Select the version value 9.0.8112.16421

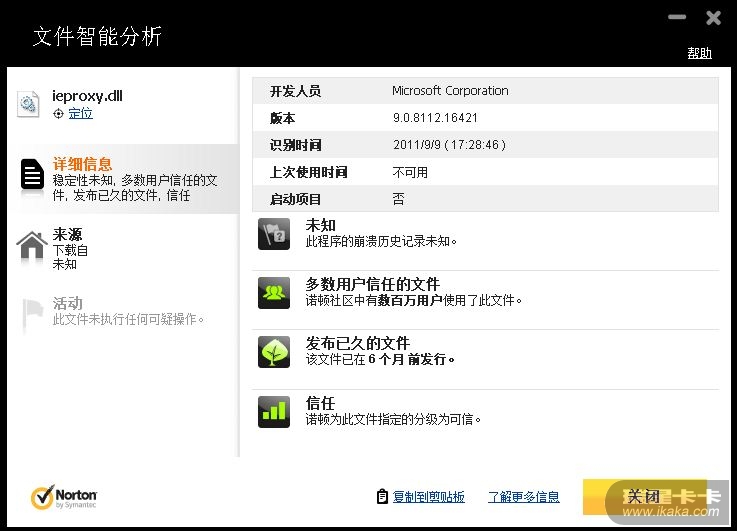(435, 117)
